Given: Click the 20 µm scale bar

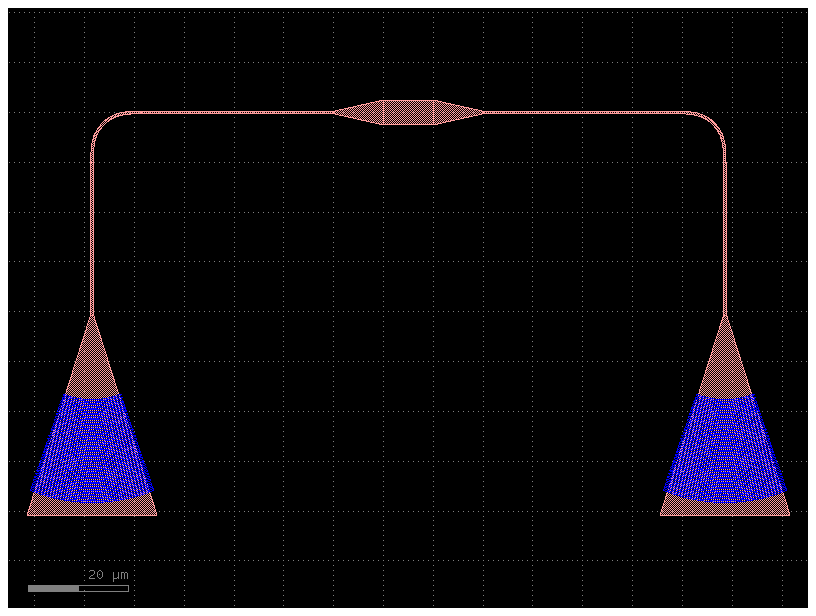Looking at the screenshot, I should tap(80, 587).
